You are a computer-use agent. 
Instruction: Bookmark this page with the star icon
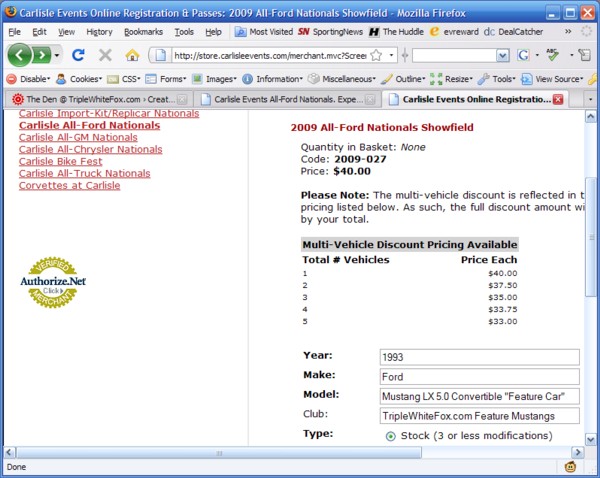coord(377,55)
